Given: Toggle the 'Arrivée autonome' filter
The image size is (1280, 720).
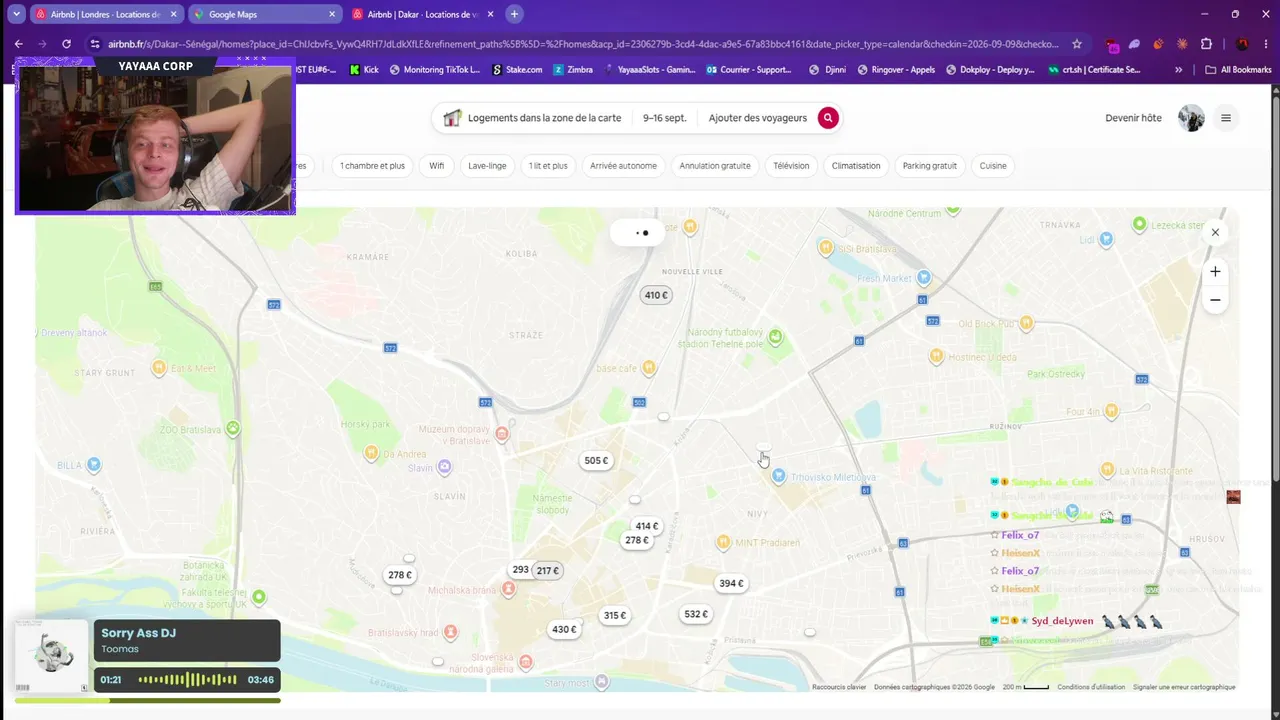Looking at the screenshot, I should coord(623,166).
